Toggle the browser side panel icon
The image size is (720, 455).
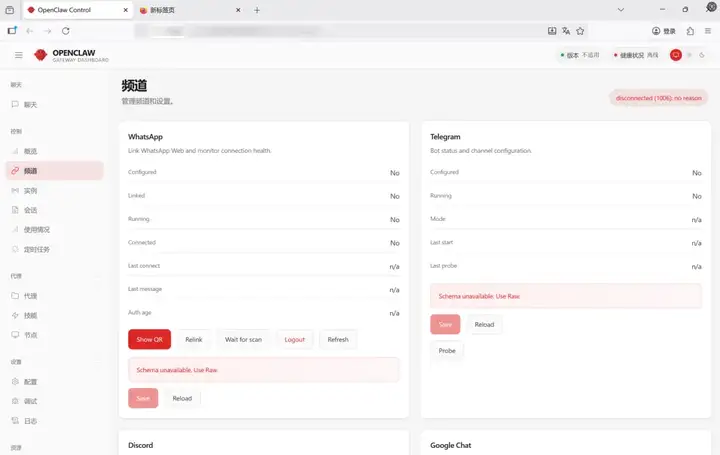pyautogui.click(x=12, y=31)
